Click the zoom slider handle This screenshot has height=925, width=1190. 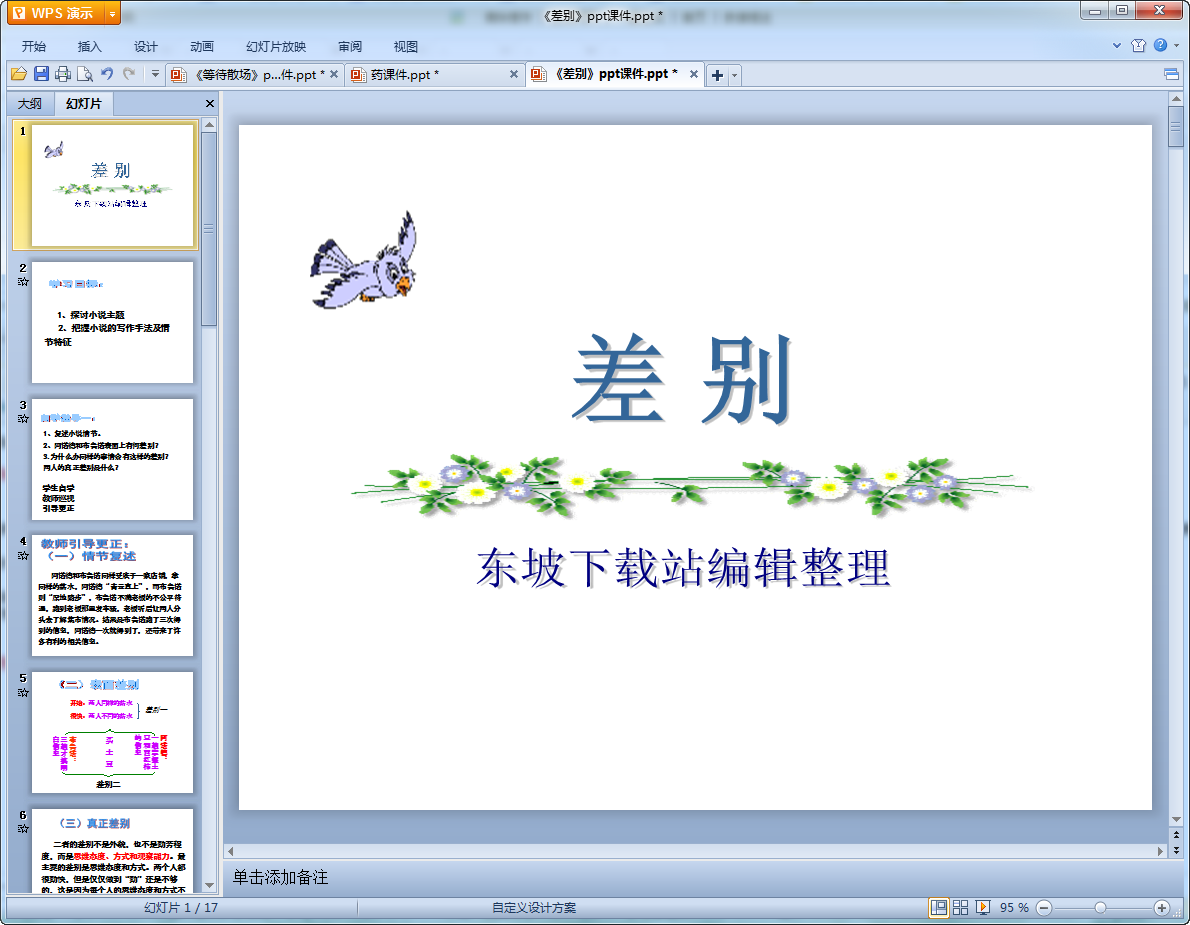pyautogui.click(x=1100, y=907)
